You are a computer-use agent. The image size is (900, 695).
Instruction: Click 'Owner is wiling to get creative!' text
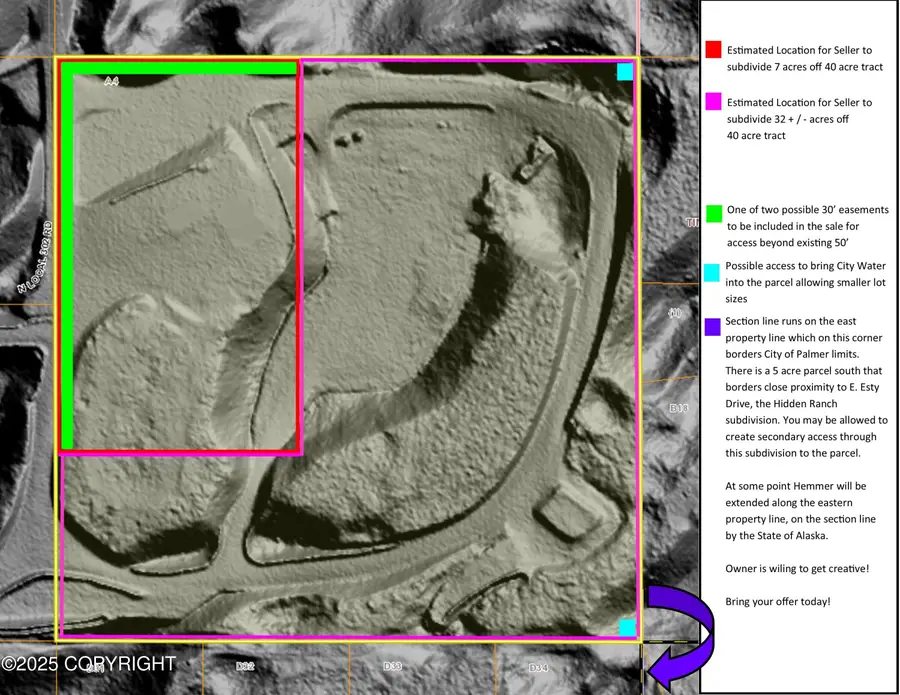[797, 568]
